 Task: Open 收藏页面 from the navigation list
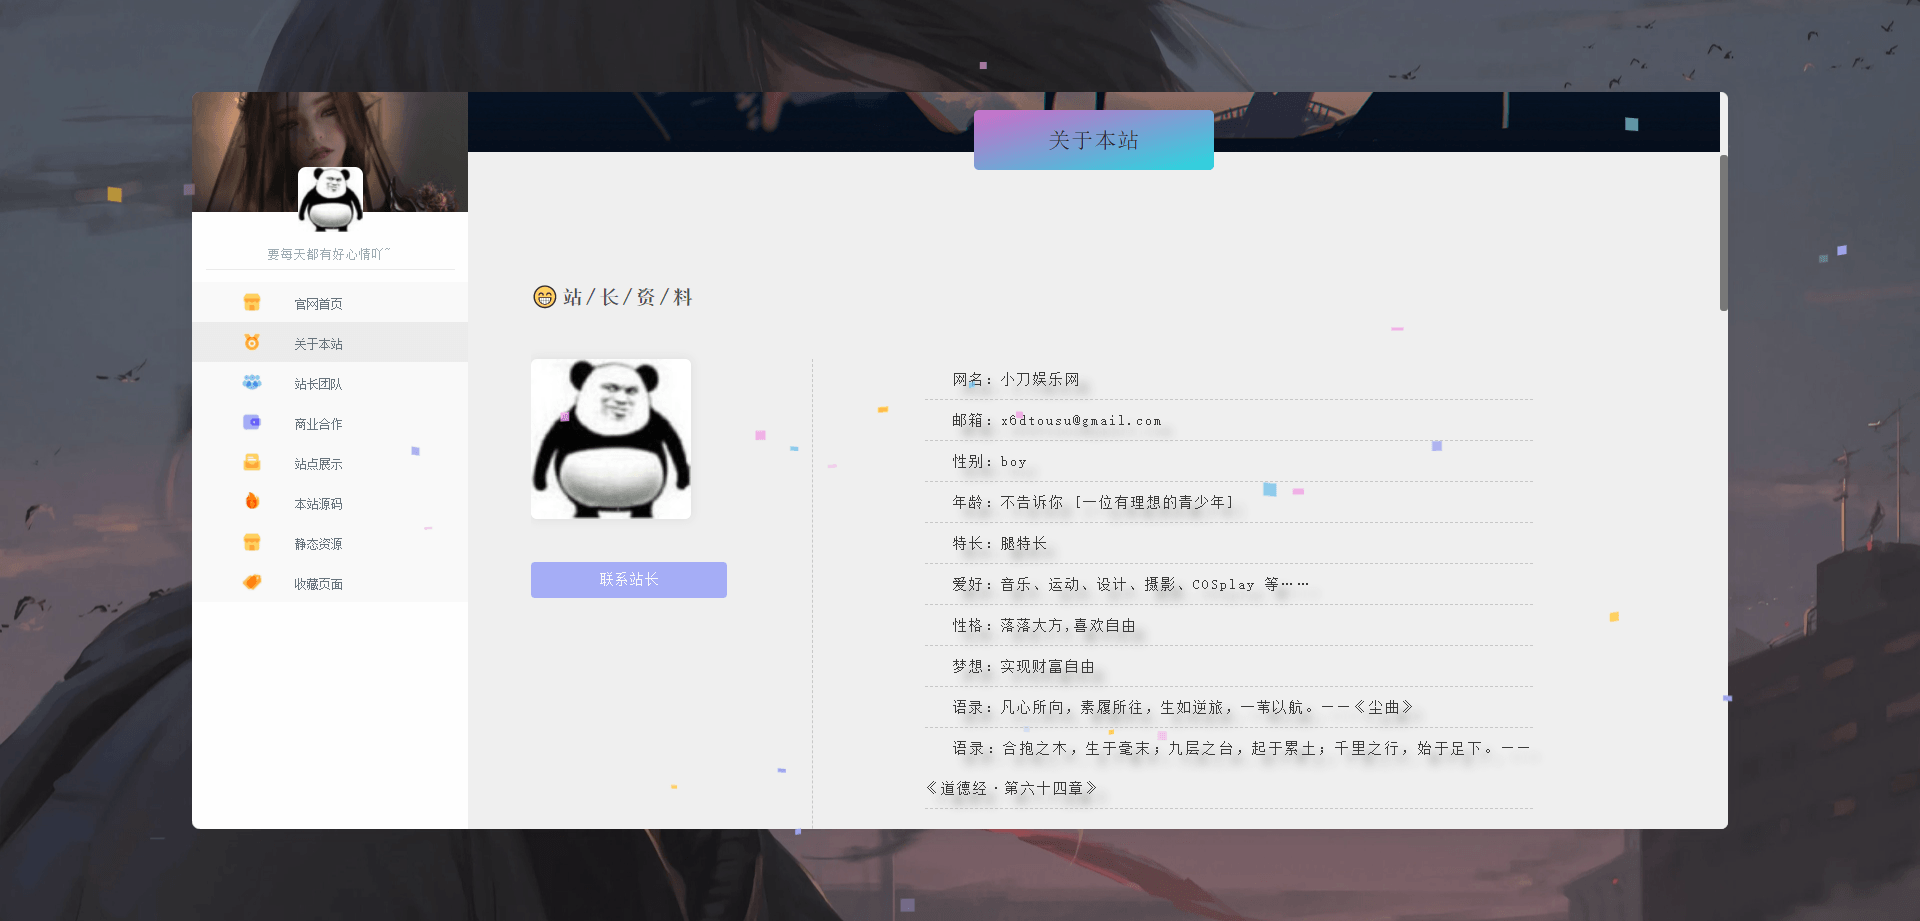[x=318, y=583]
